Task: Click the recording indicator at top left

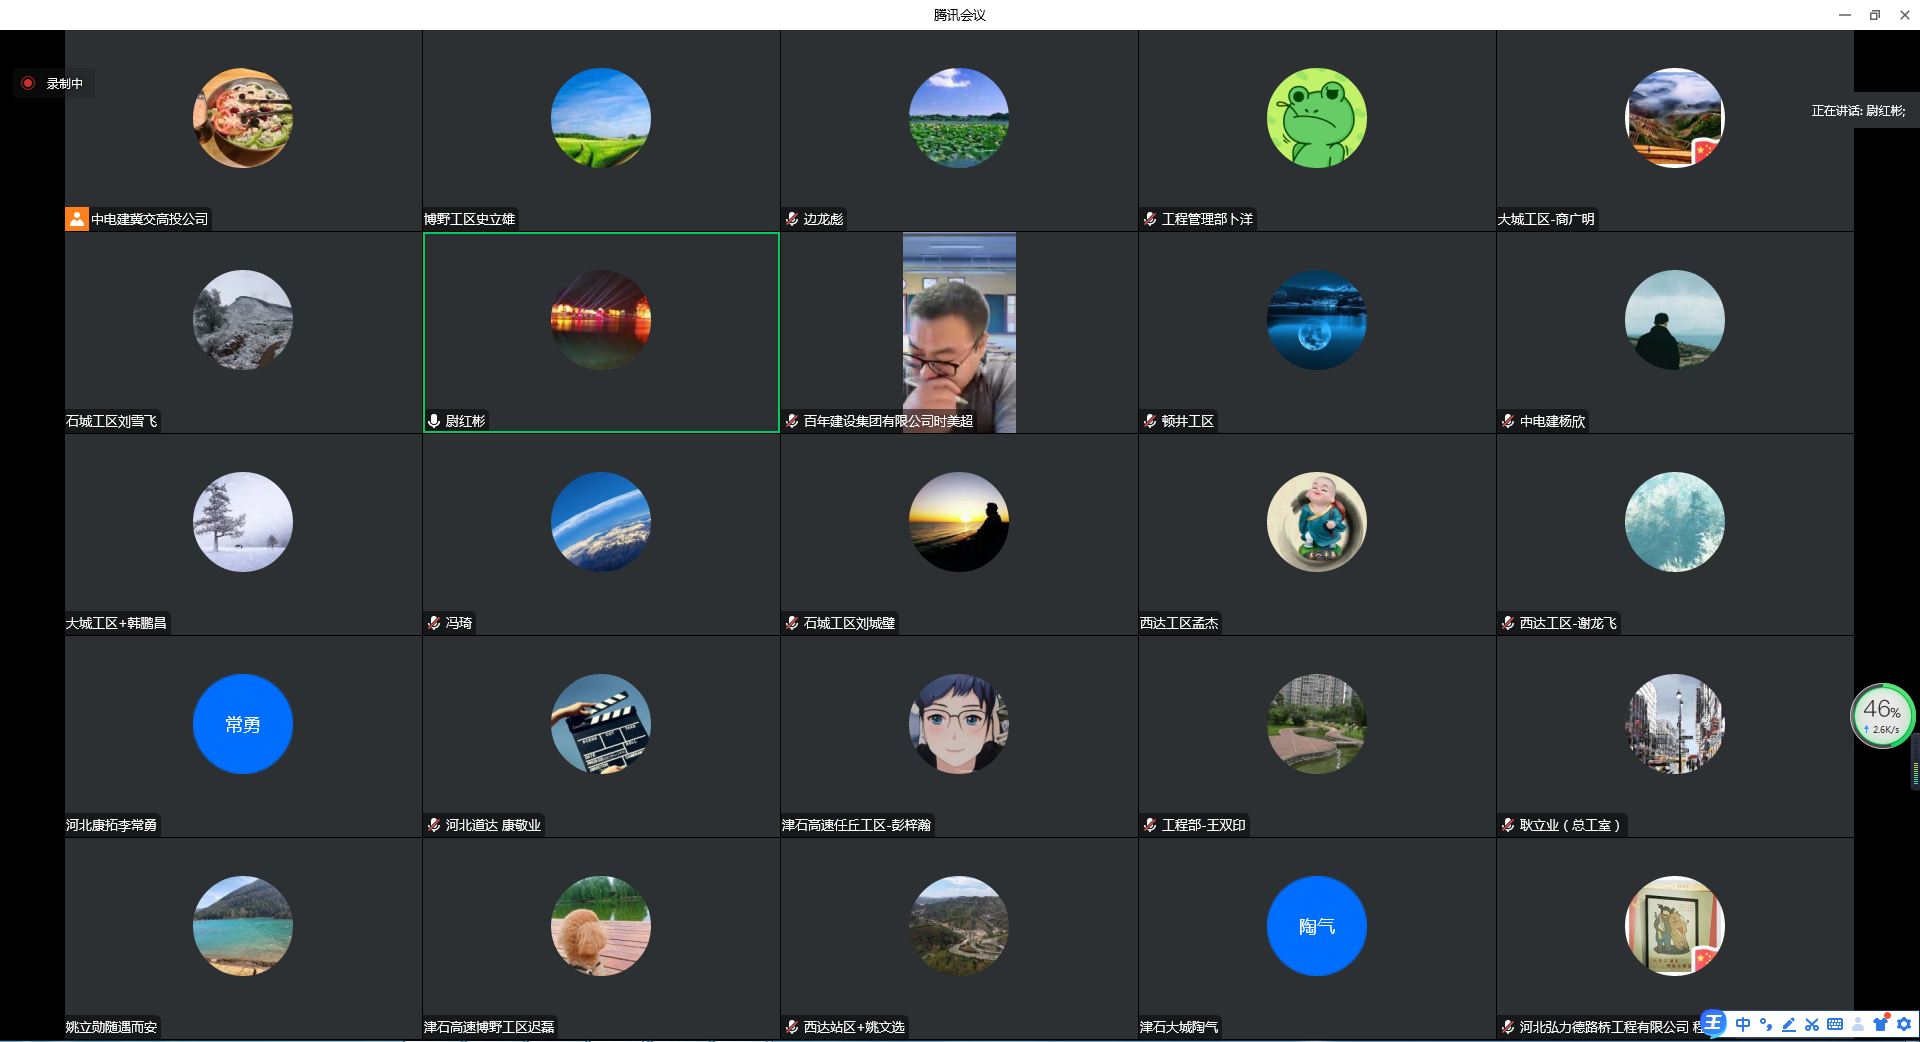Action: coord(54,84)
